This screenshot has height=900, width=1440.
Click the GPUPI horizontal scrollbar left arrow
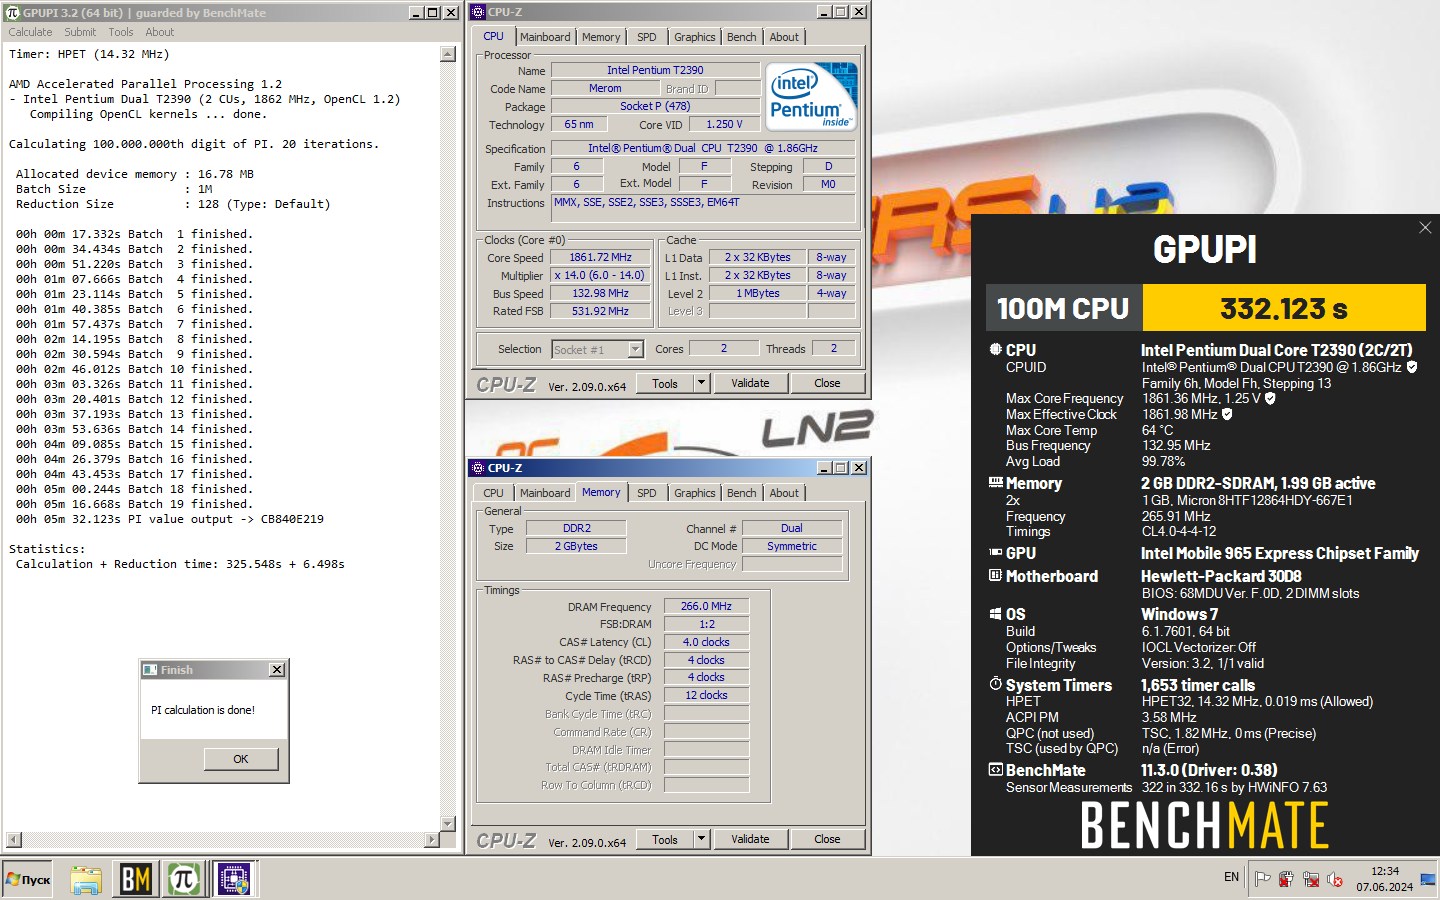pos(14,840)
